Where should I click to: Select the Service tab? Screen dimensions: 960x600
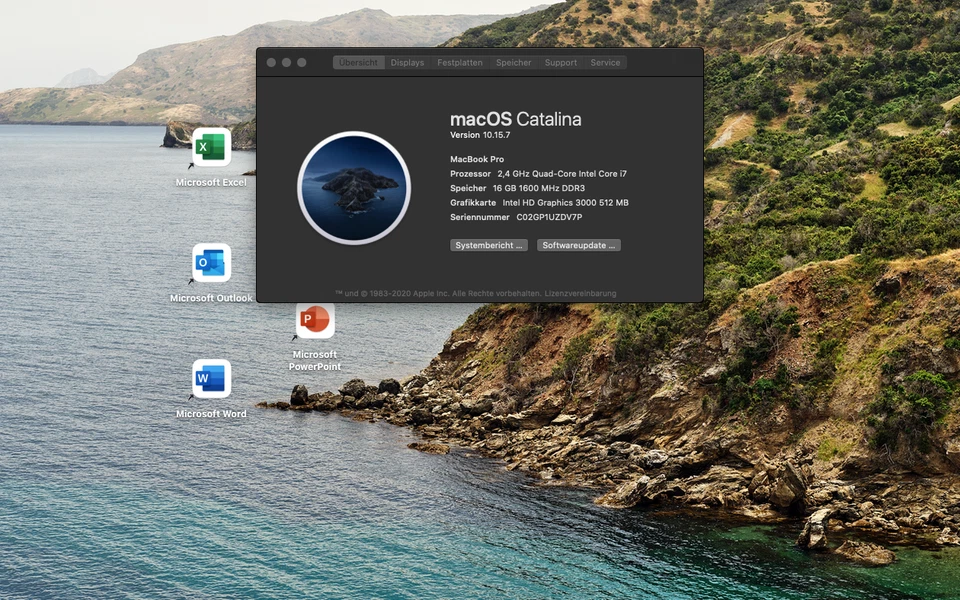tap(605, 62)
